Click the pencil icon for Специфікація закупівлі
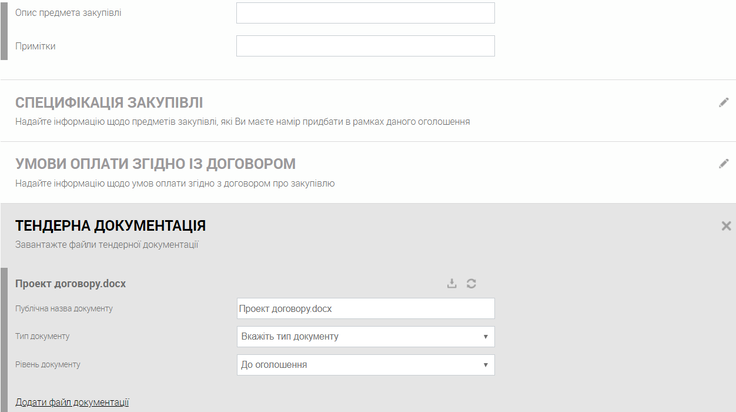This screenshot has width=736, height=412. point(724,102)
